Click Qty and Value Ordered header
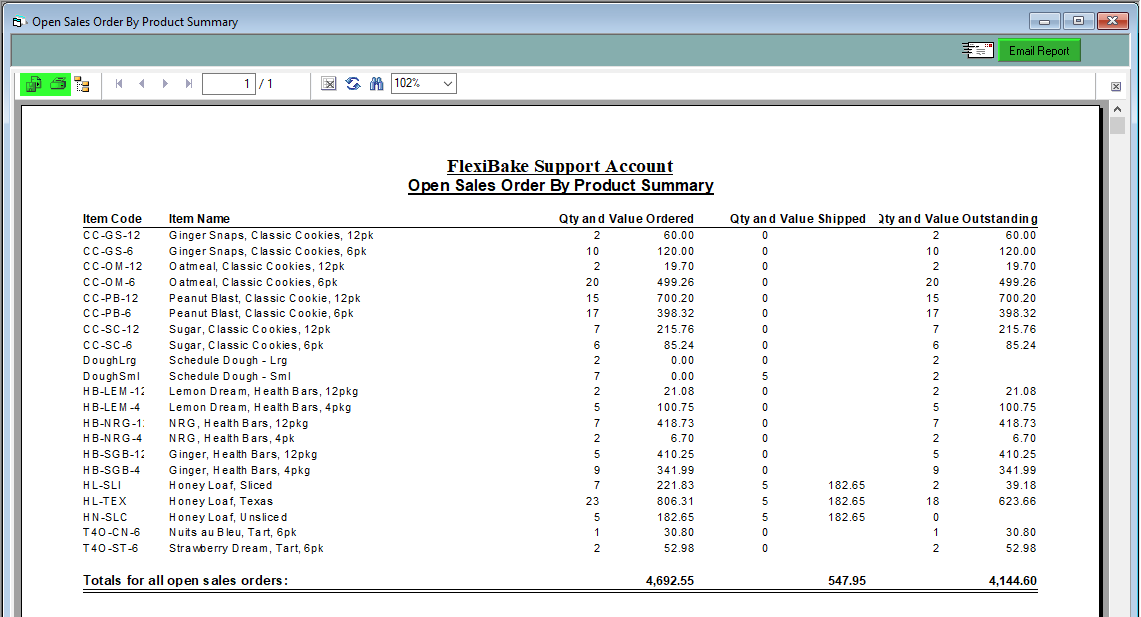 coord(626,219)
